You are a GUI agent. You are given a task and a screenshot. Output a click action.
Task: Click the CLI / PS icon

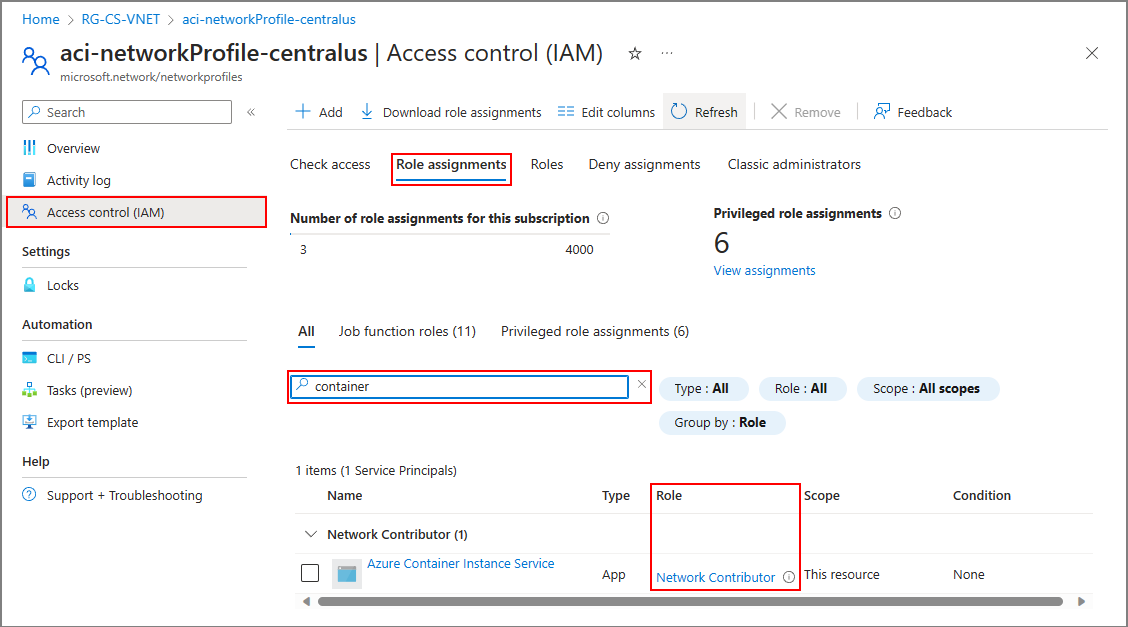click(29, 358)
